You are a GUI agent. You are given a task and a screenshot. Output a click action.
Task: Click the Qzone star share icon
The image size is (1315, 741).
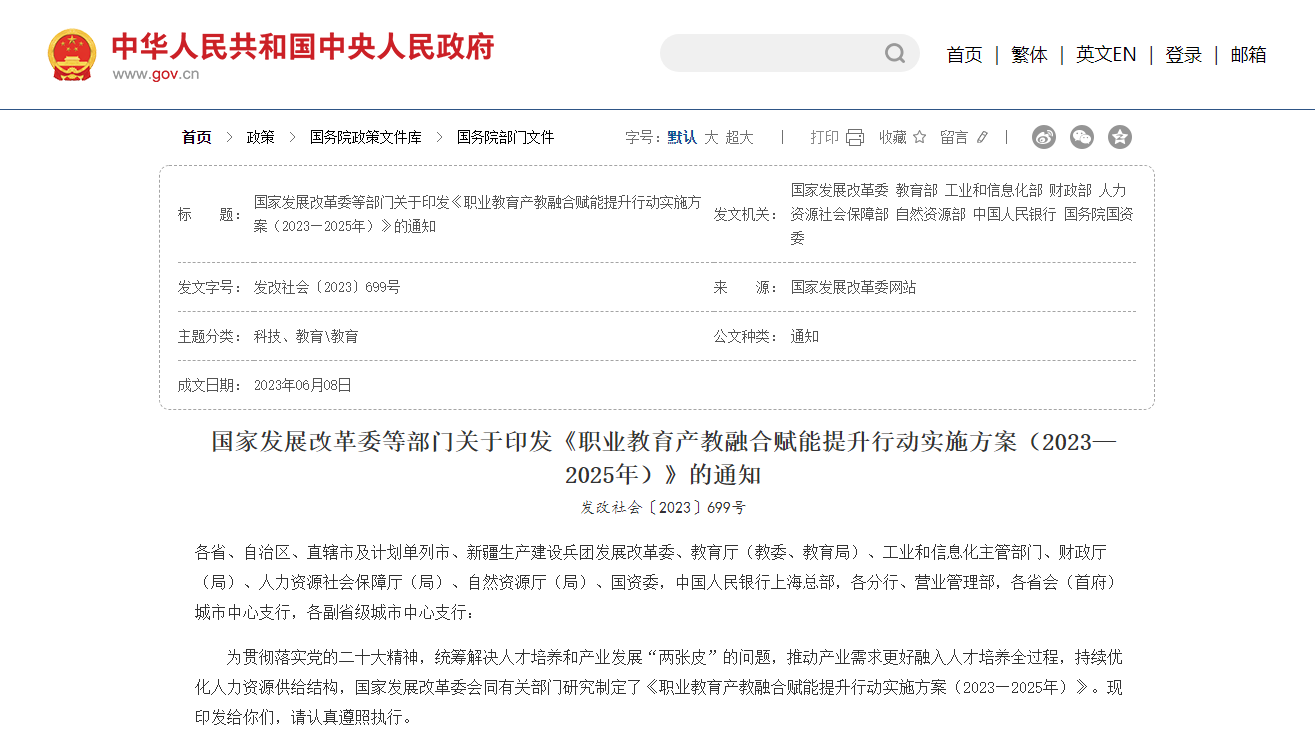point(1120,137)
